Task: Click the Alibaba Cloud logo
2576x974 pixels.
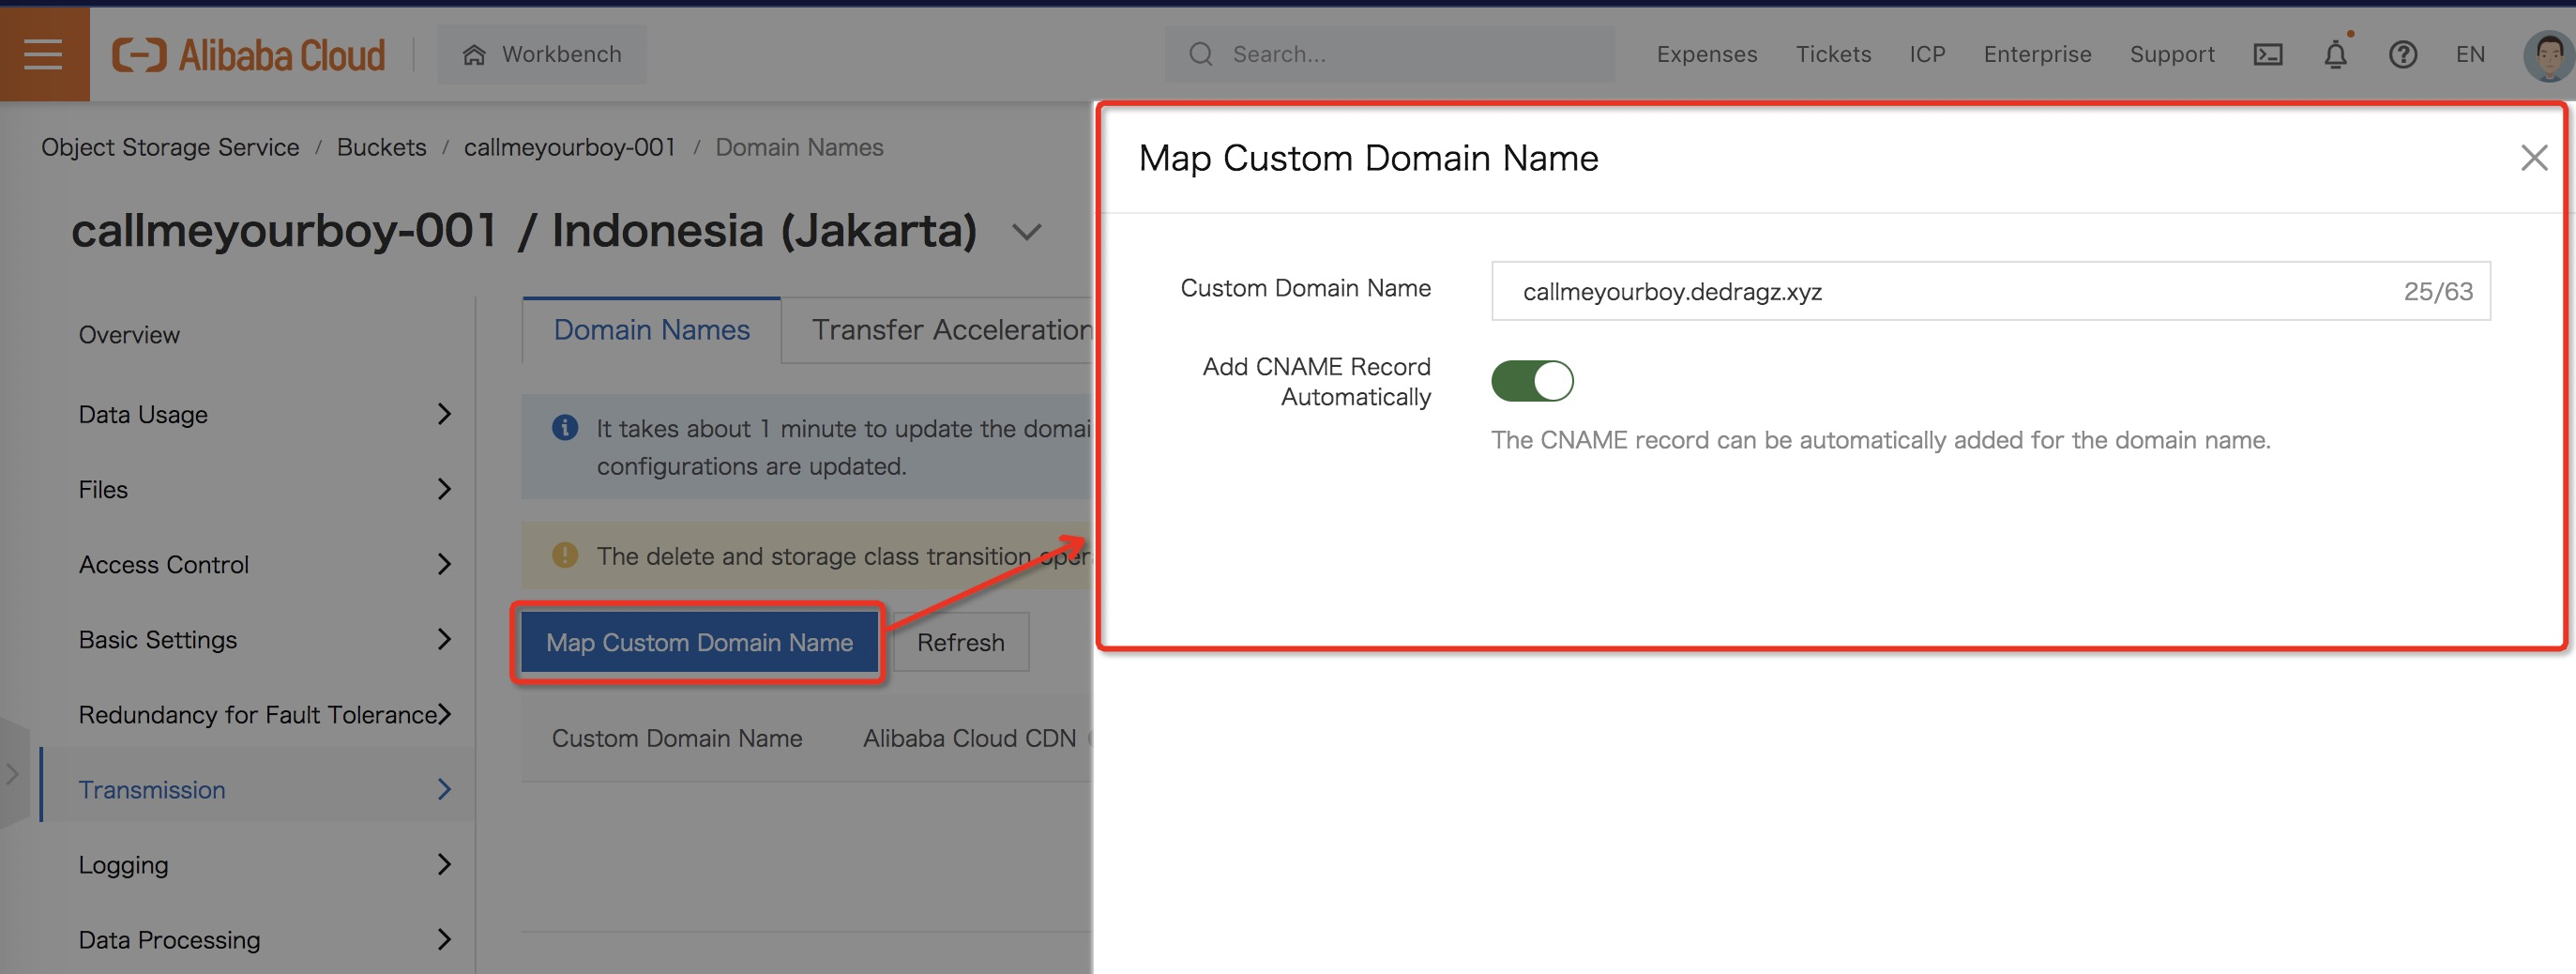Action: [x=248, y=55]
